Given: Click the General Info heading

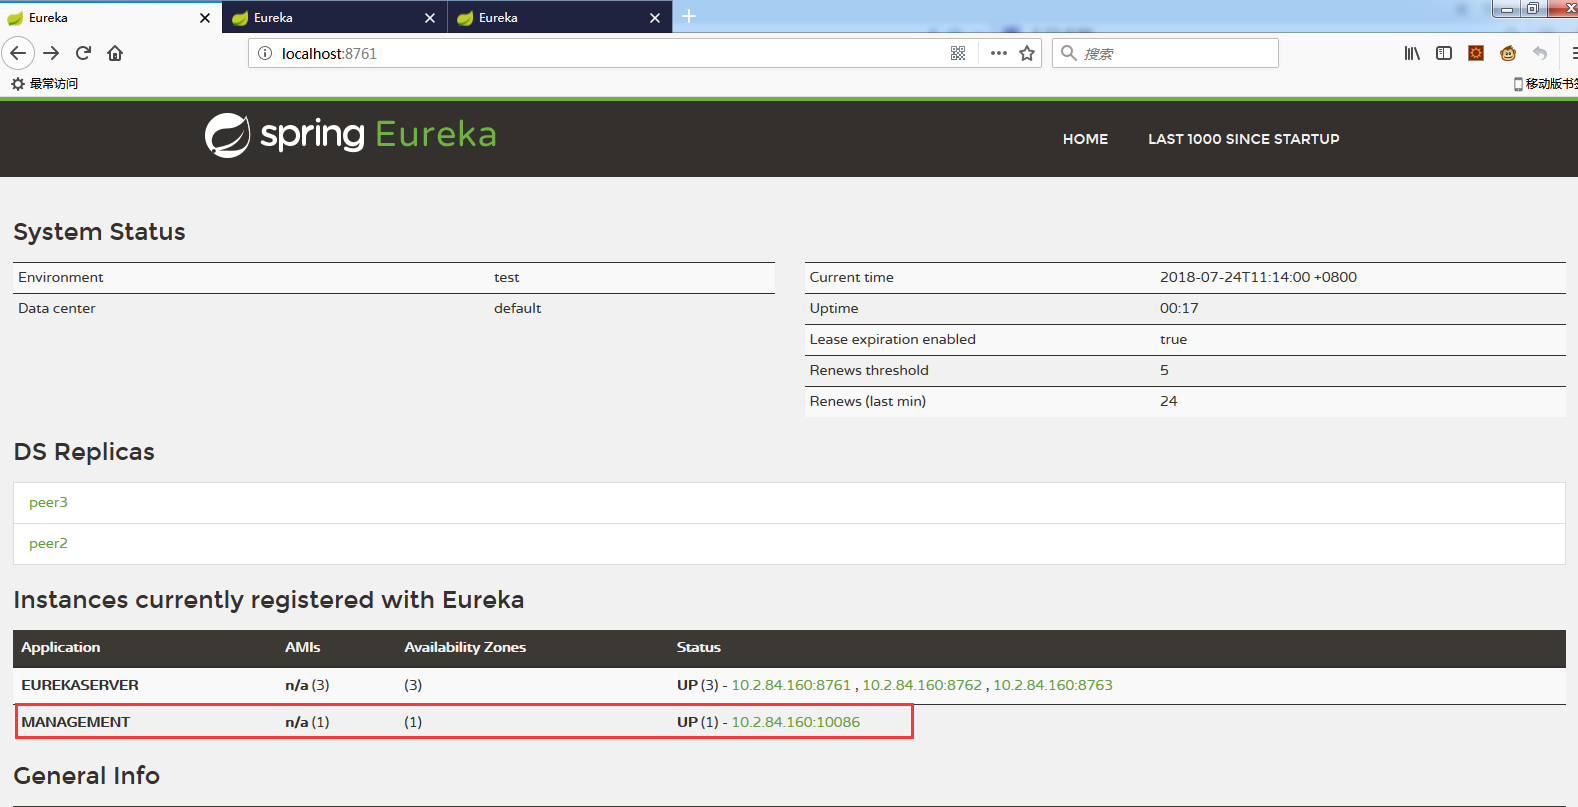Looking at the screenshot, I should 87,776.
